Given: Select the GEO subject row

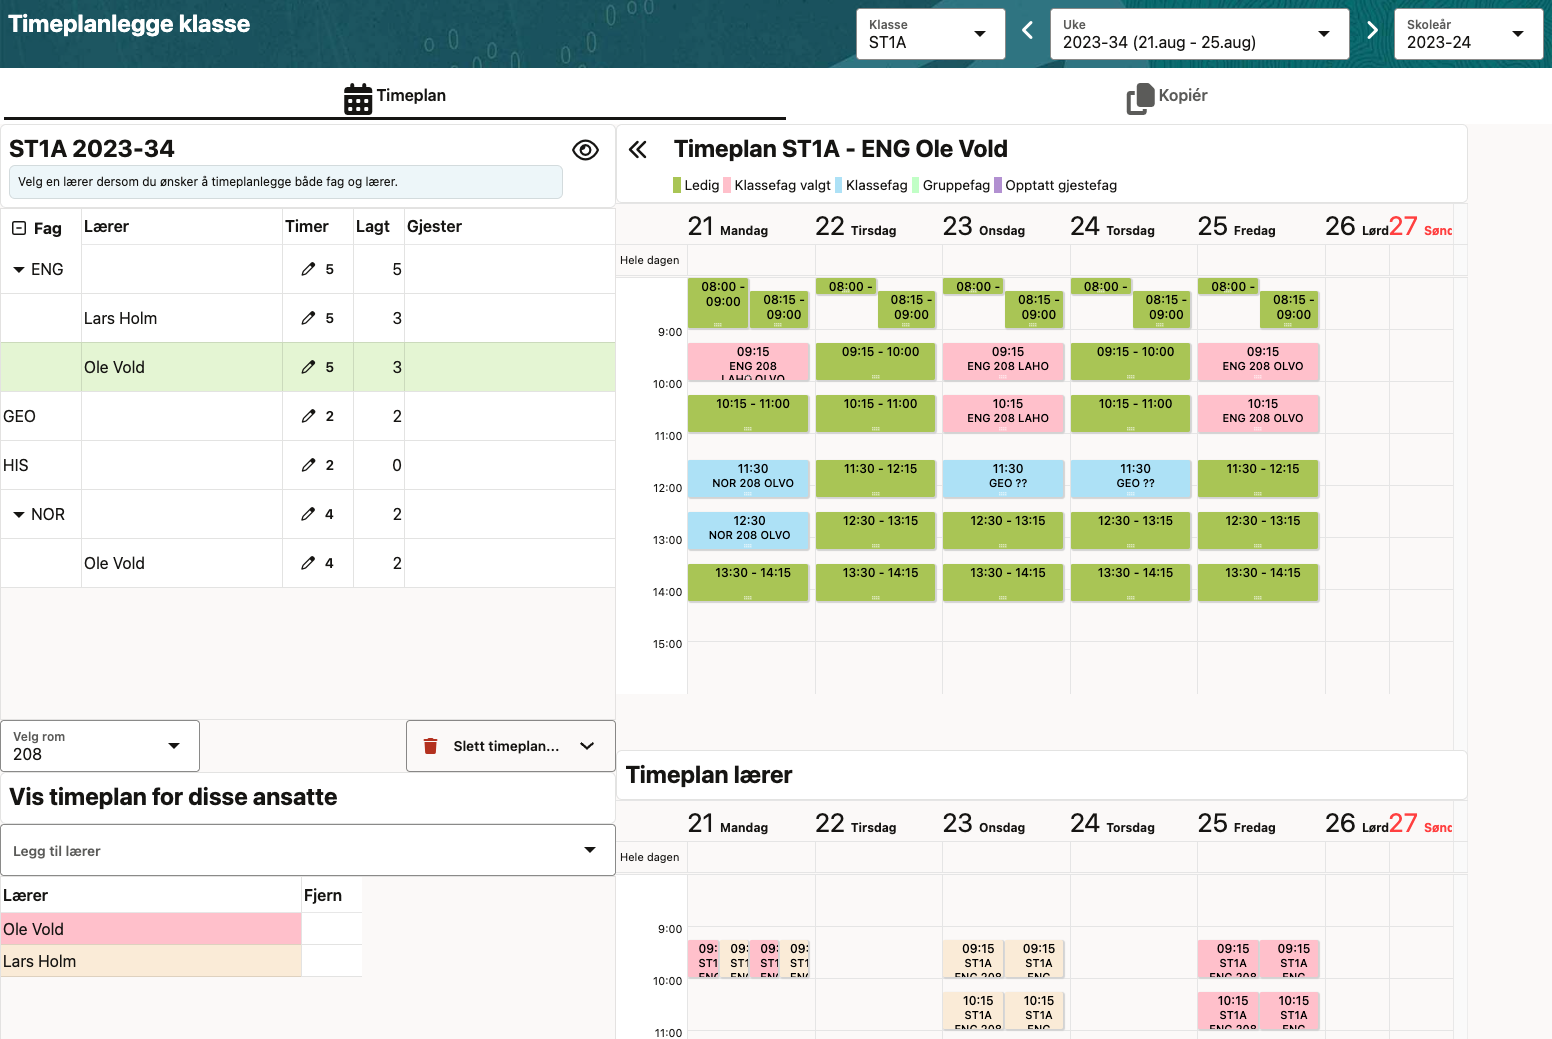Looking at the screenshot, I should tap(308, 416).
